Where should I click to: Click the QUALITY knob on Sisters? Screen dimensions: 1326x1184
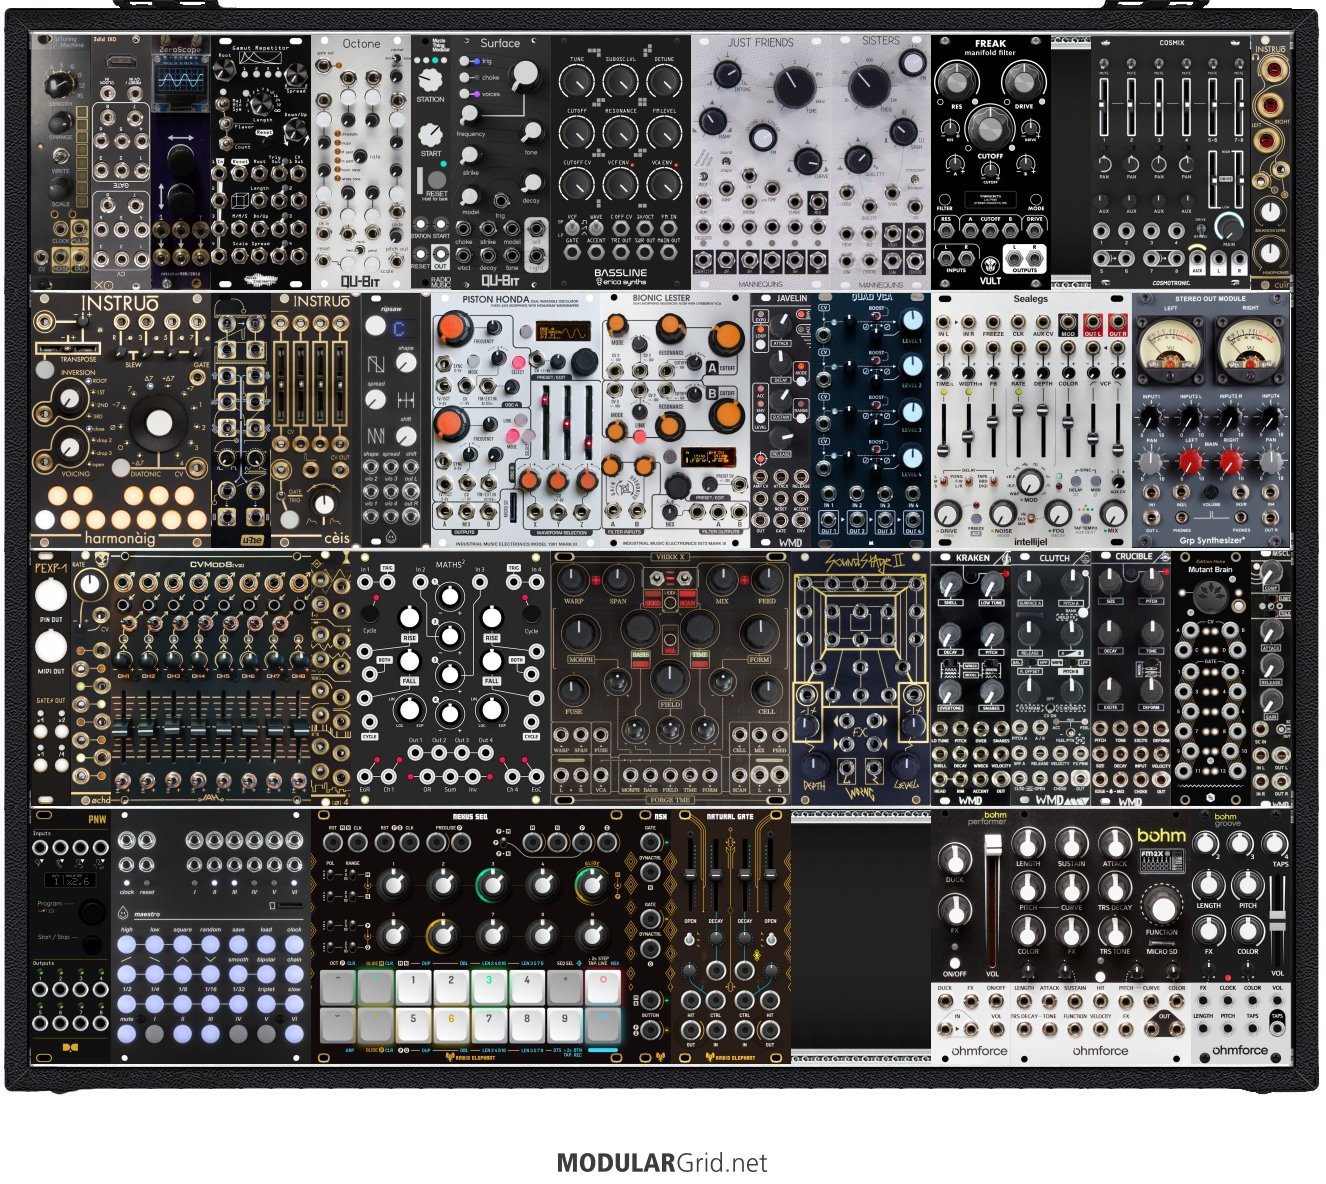coord(858,158)
